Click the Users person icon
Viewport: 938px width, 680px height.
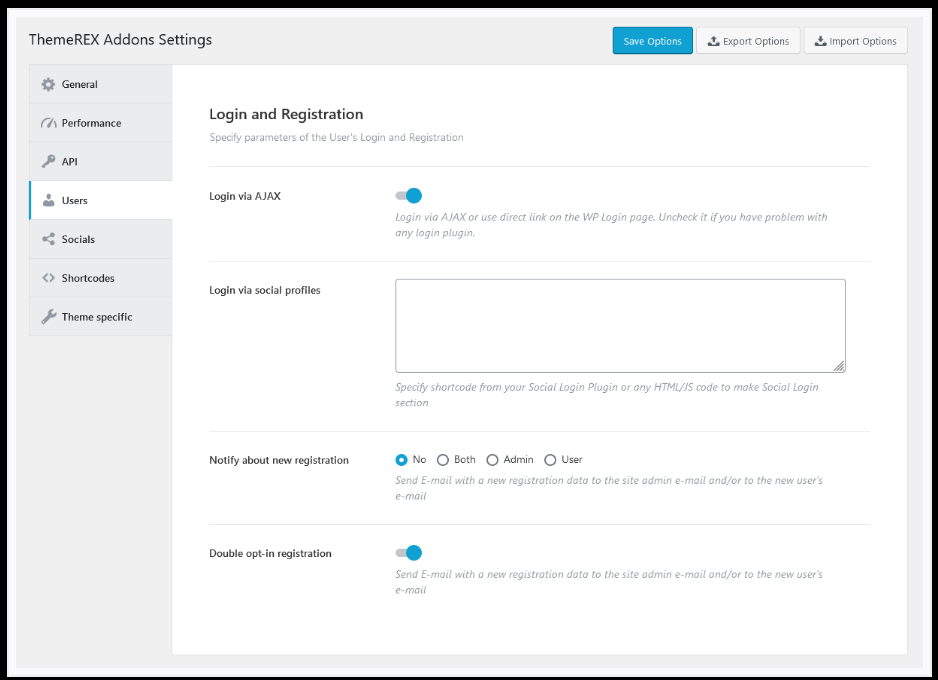48,200
